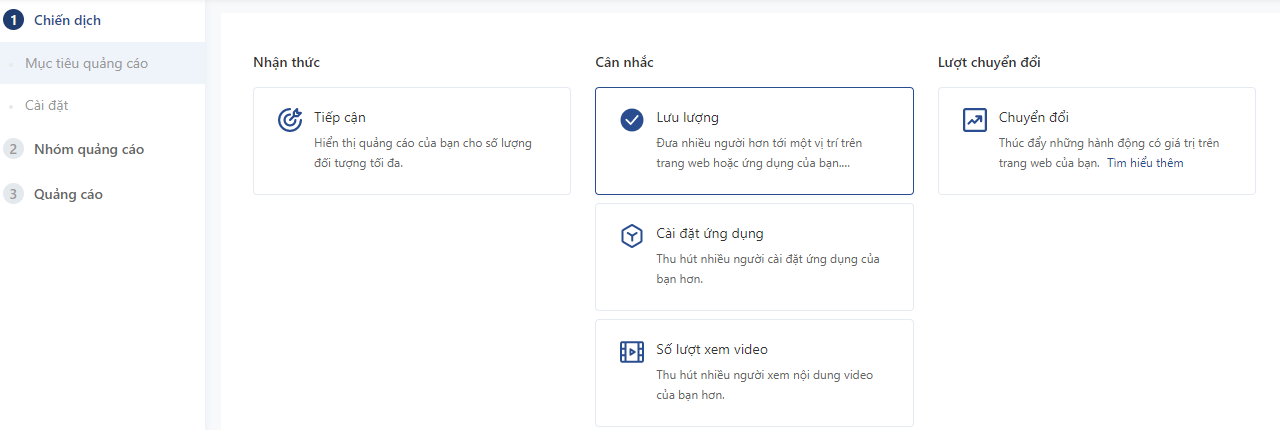Click the trending chart icon on Chuyển đổi card

[x=974, y=120]
